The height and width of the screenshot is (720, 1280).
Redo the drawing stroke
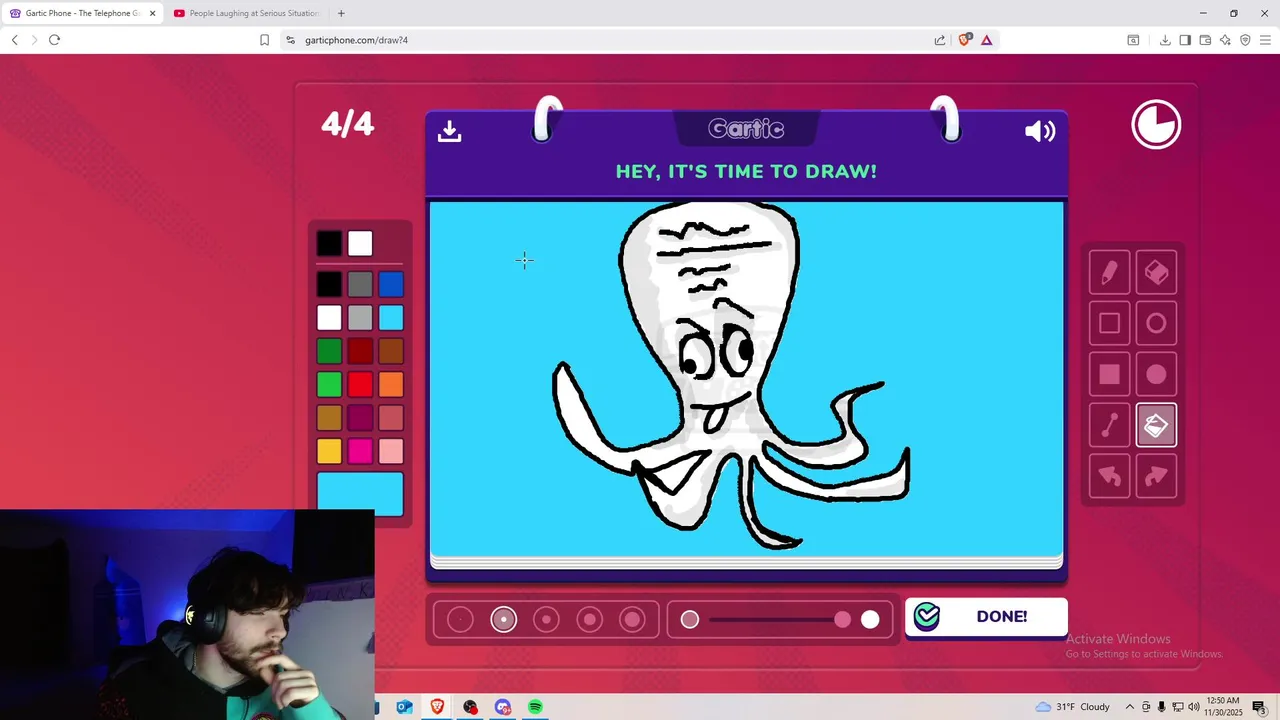tap(1156, 477)
